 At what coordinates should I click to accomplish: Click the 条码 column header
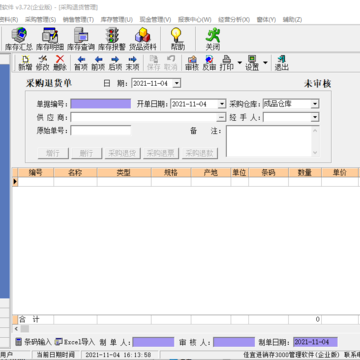268,172
